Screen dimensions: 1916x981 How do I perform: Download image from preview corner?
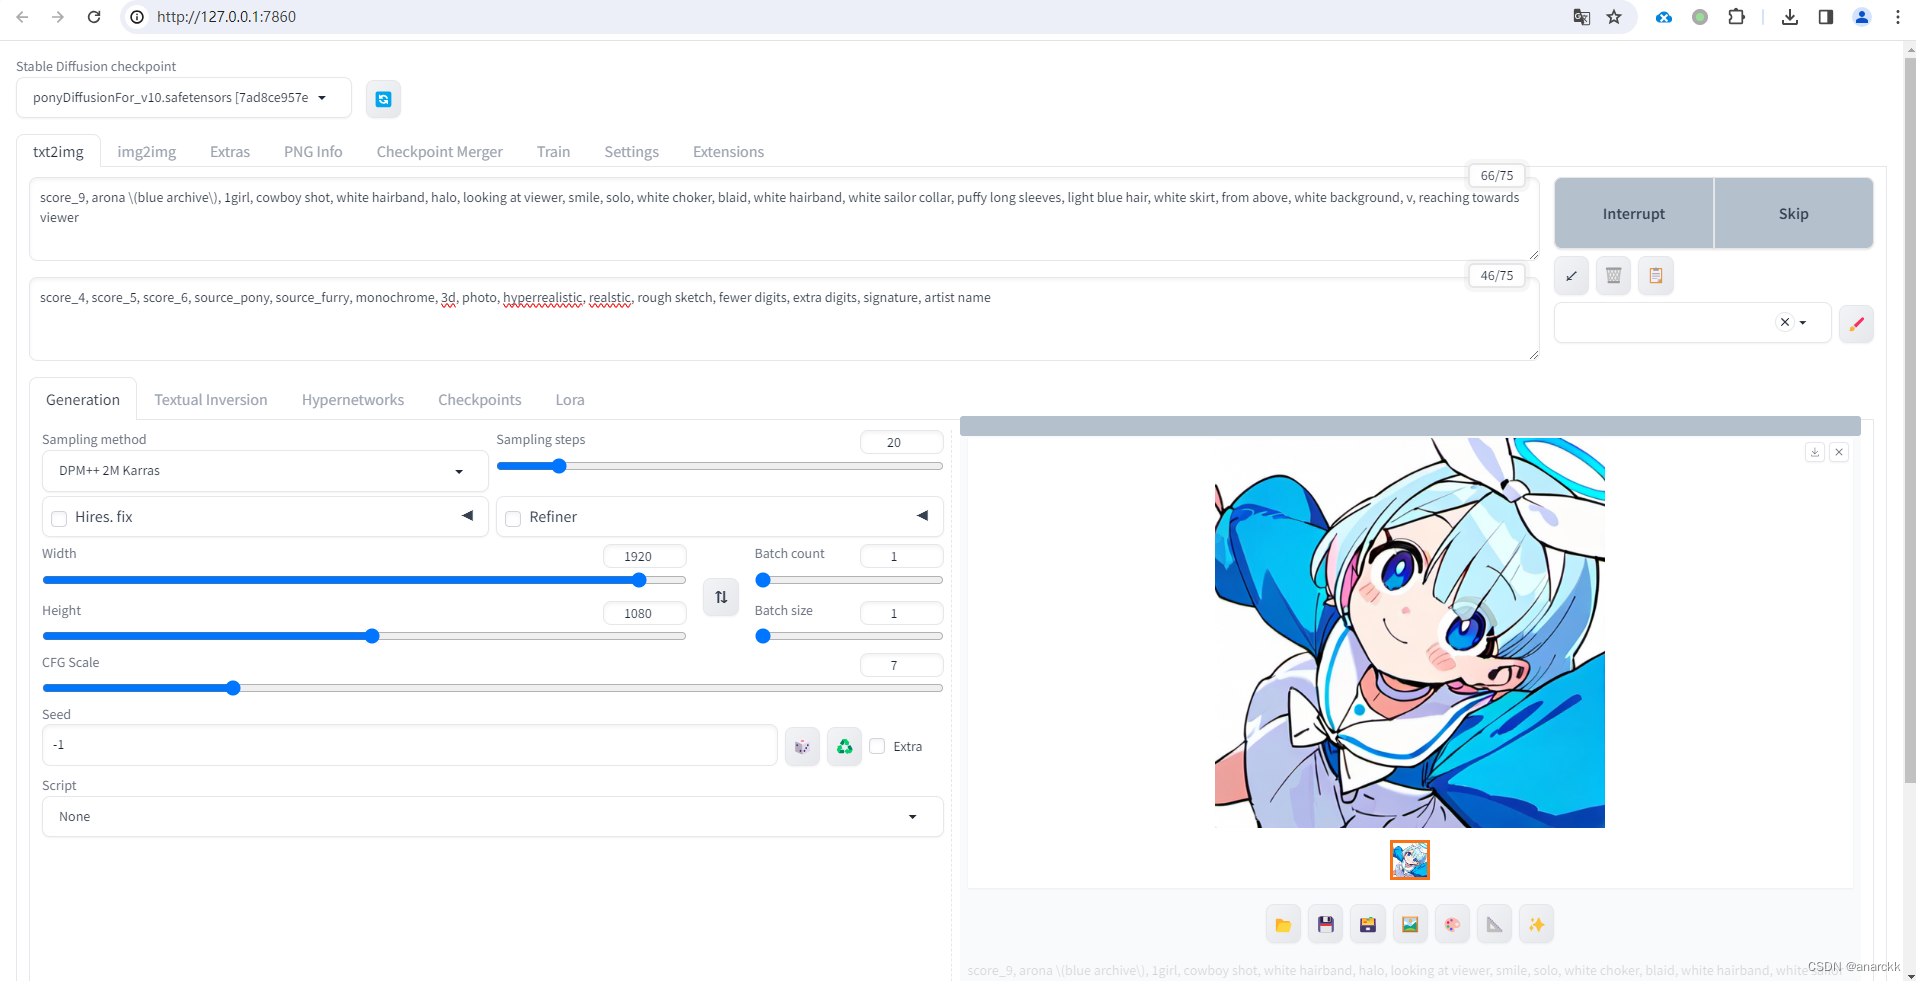click(1815, 452)
